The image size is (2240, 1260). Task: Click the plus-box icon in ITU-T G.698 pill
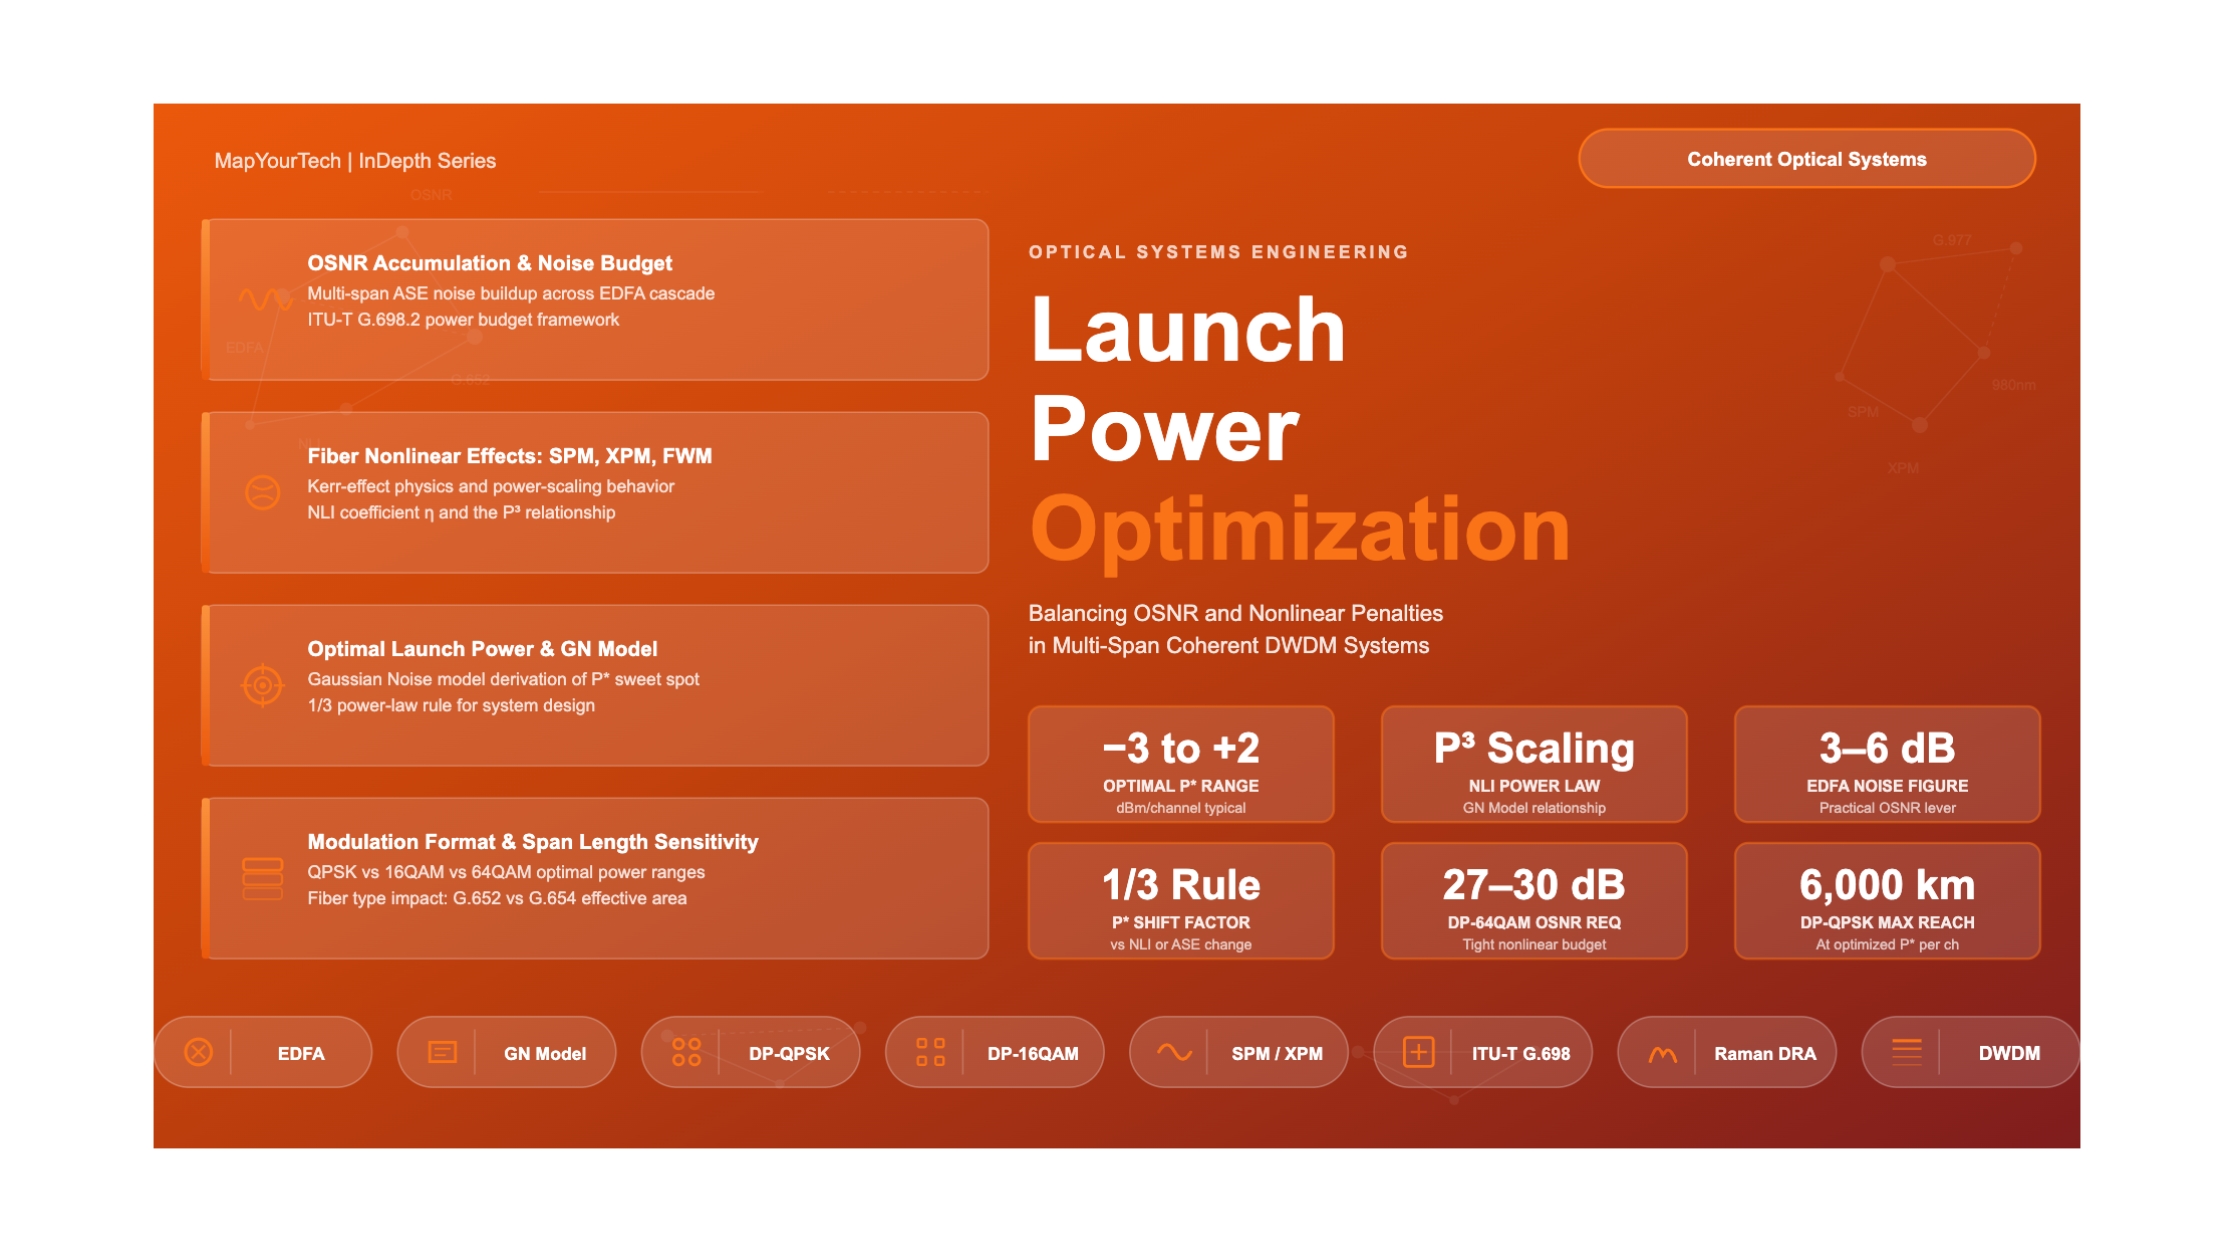[1419, 1053]
